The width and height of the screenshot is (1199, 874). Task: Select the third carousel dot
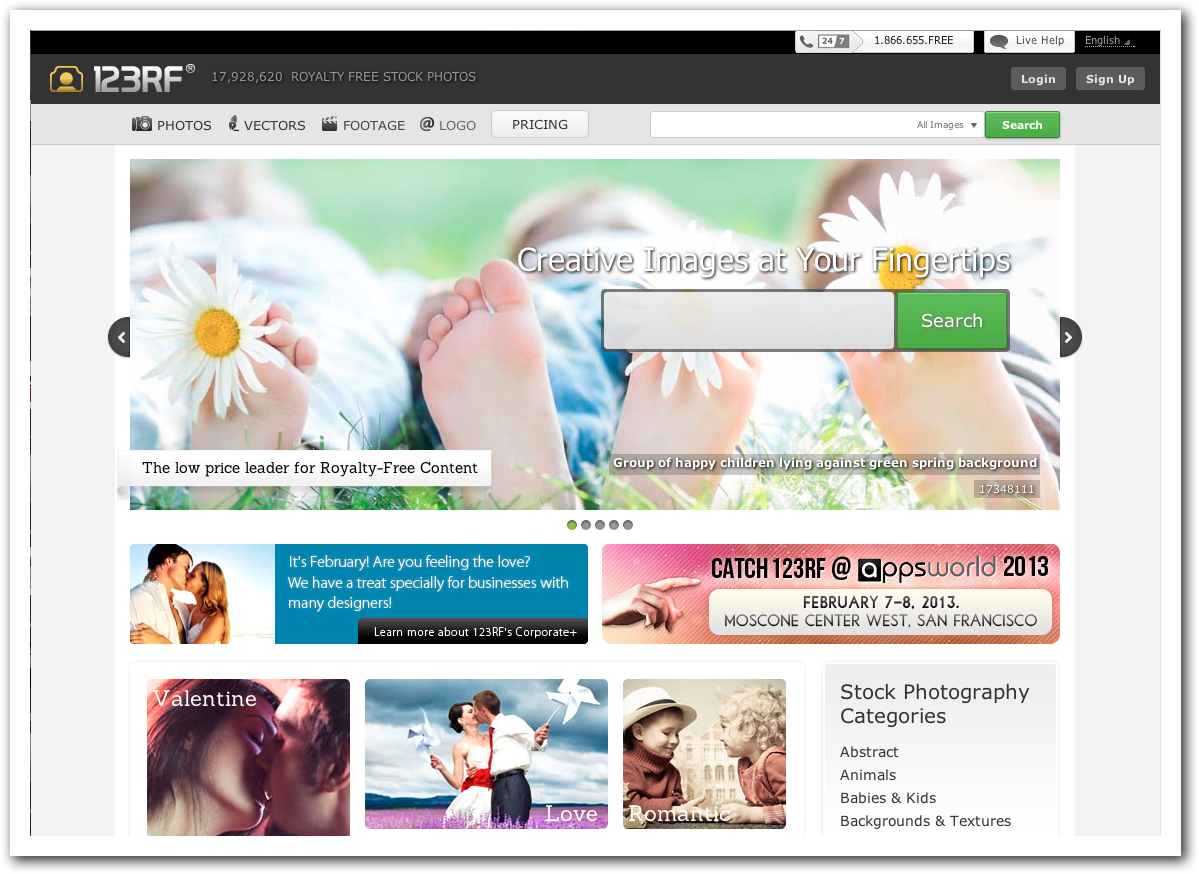(x=600, y=525)
